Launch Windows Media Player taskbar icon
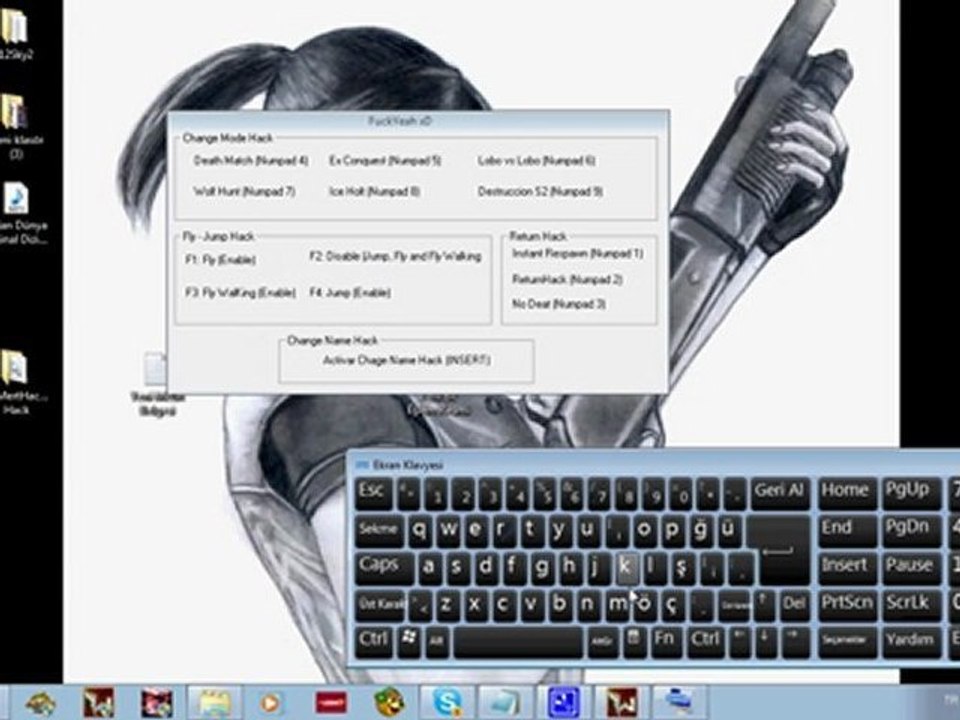This screenshot has width=960, height=720. click(270, 702)
